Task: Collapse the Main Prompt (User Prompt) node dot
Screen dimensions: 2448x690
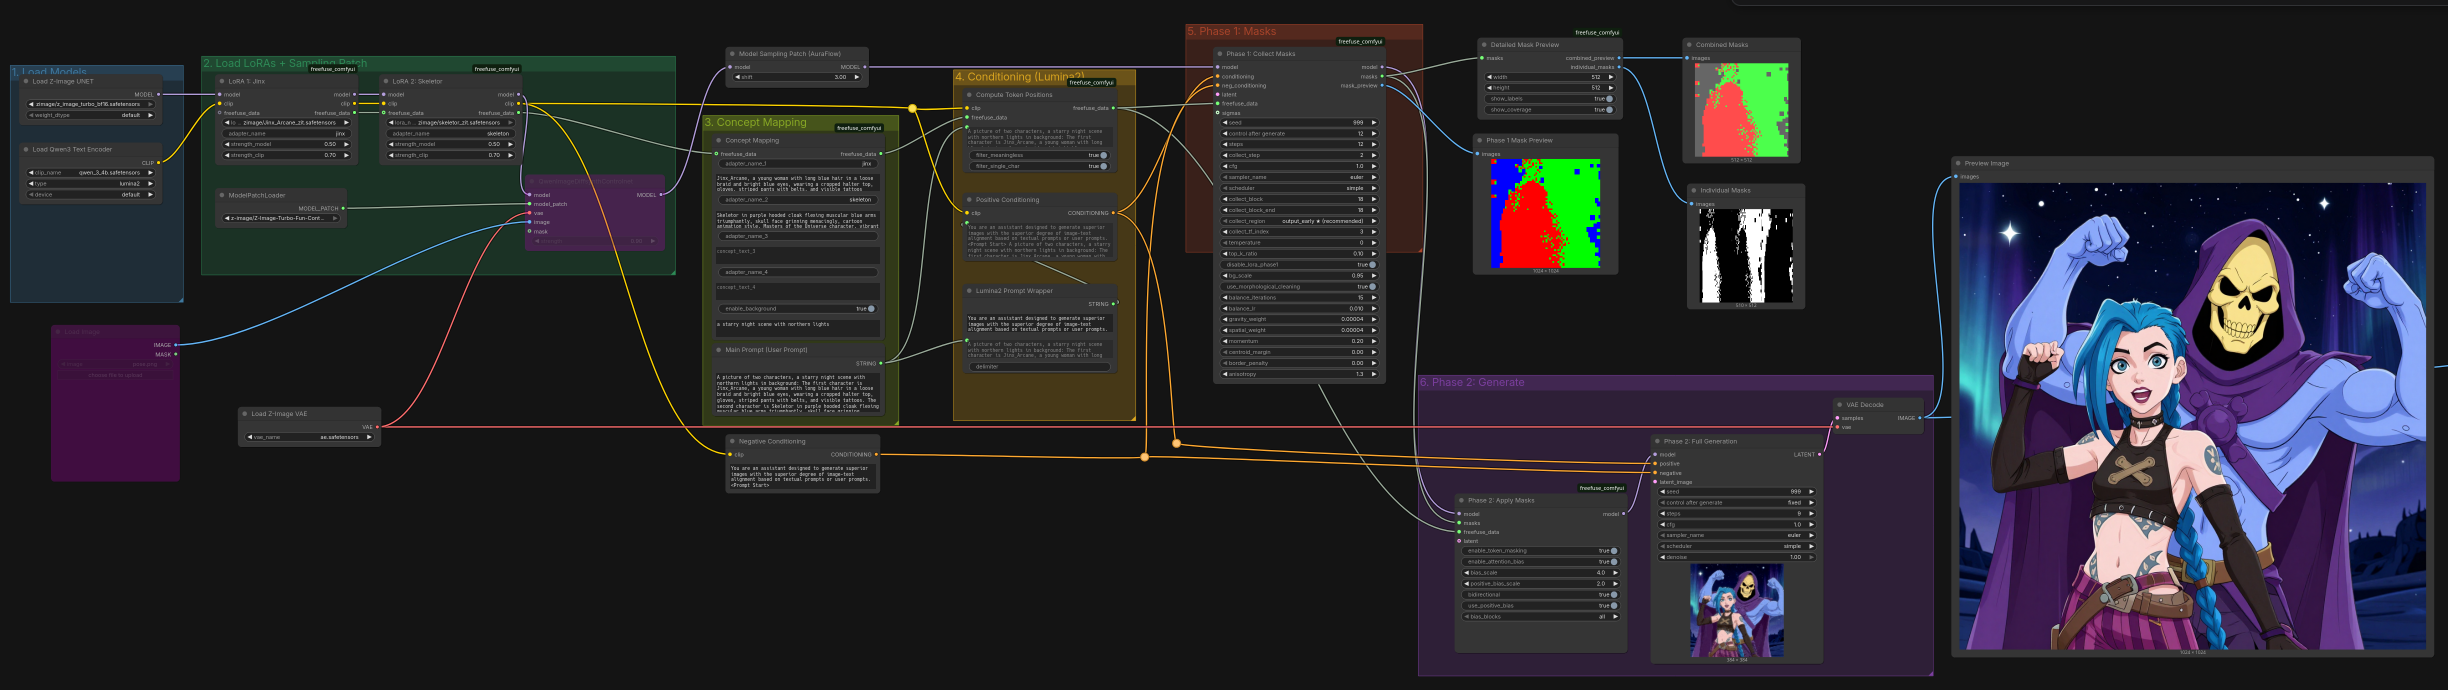Action: click(x=719, y=350)
